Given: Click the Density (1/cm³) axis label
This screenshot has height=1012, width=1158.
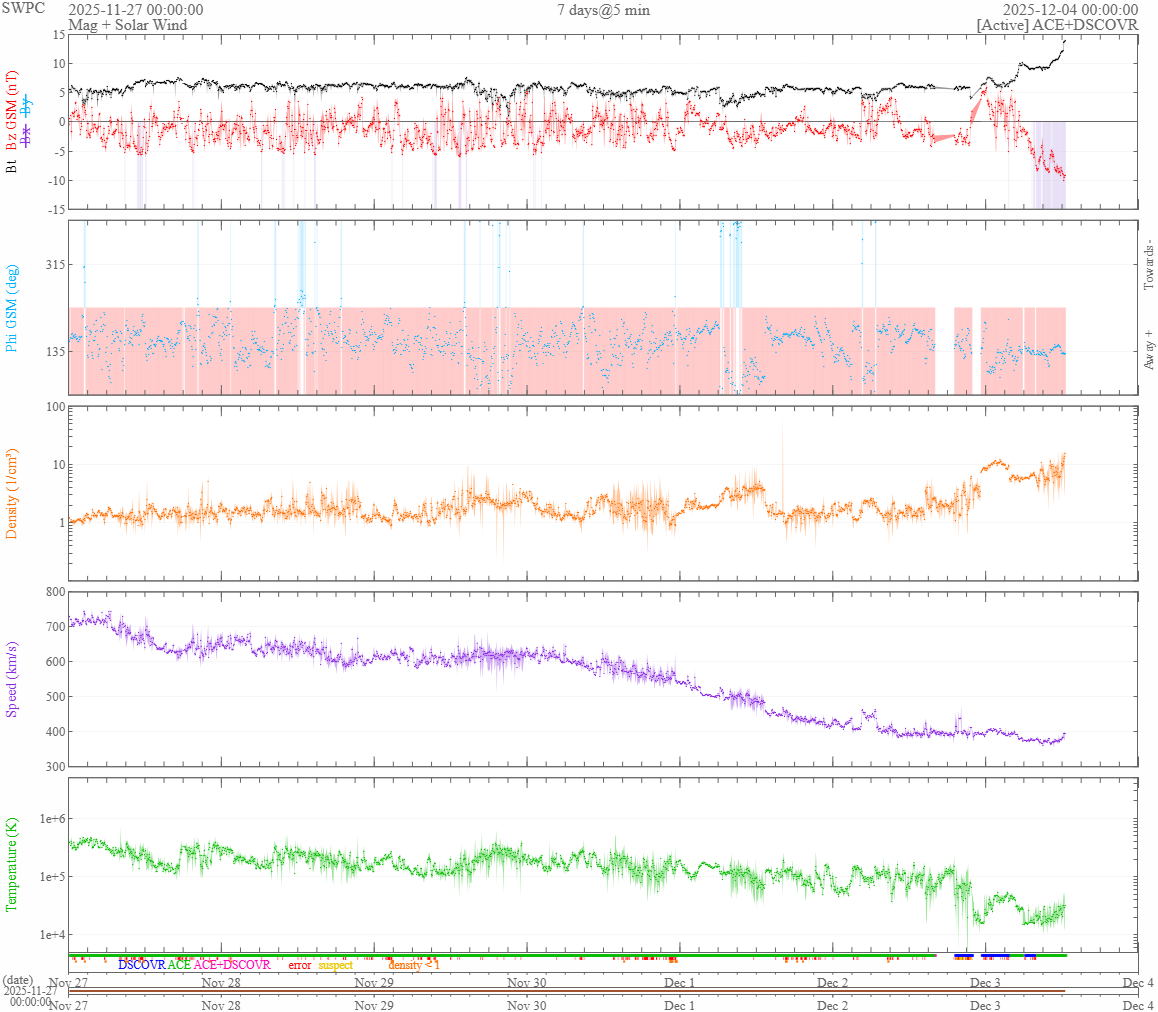Looking at the screenshot, I should tap(11, 493).
